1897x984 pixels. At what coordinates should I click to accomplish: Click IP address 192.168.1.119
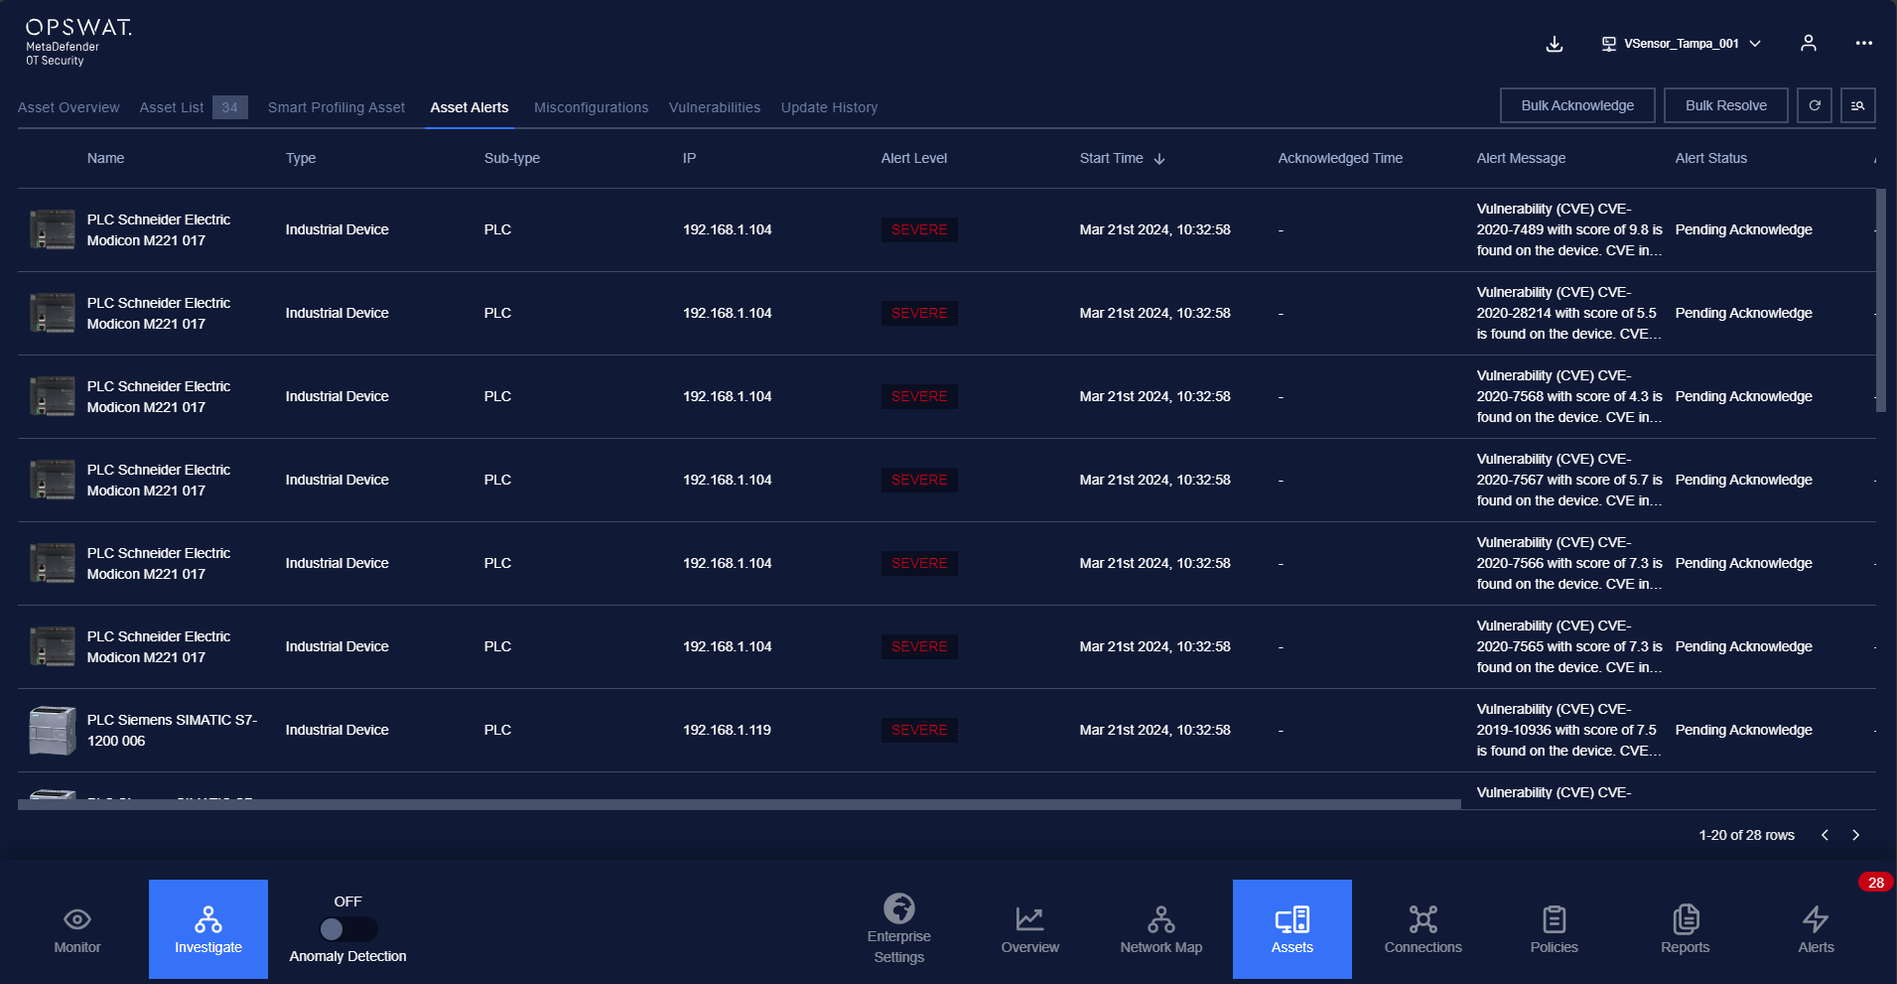coord(727,730)
